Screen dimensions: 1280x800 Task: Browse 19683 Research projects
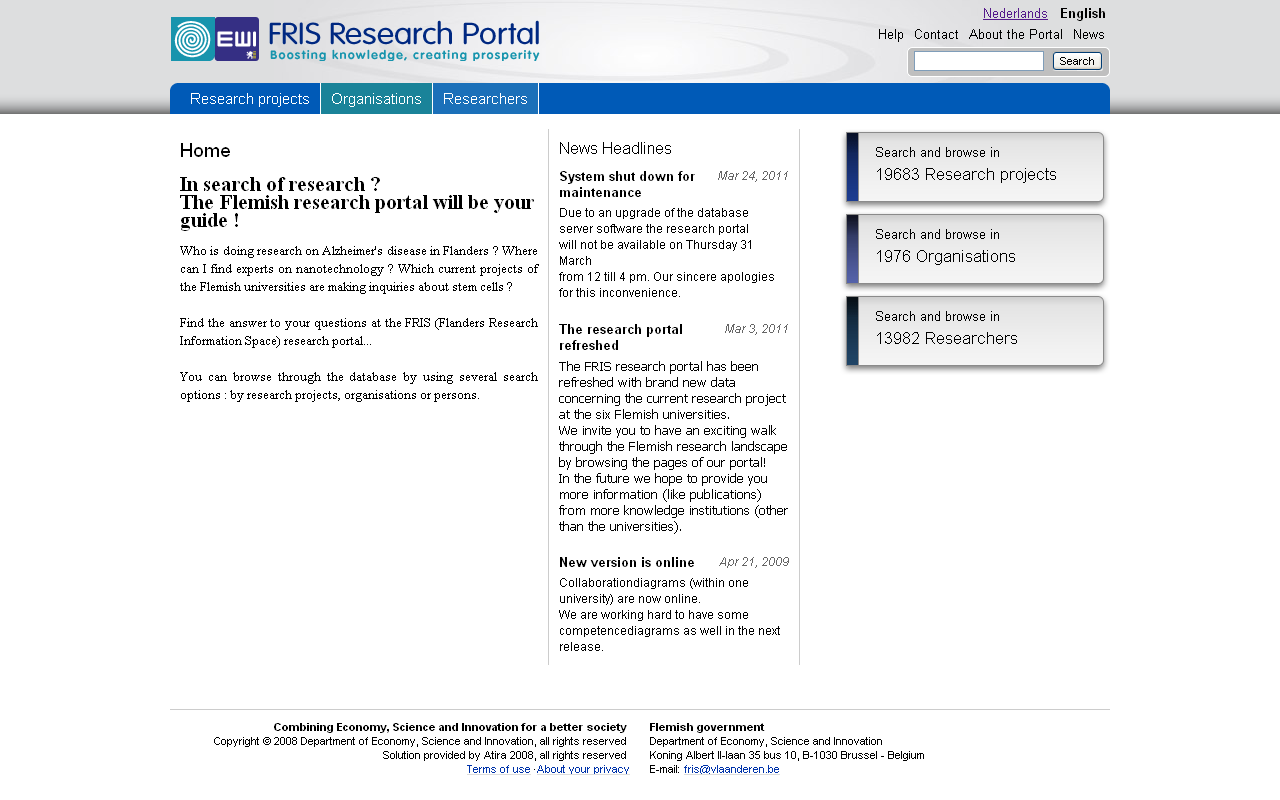pyautogui.click(x=975, y=166)
